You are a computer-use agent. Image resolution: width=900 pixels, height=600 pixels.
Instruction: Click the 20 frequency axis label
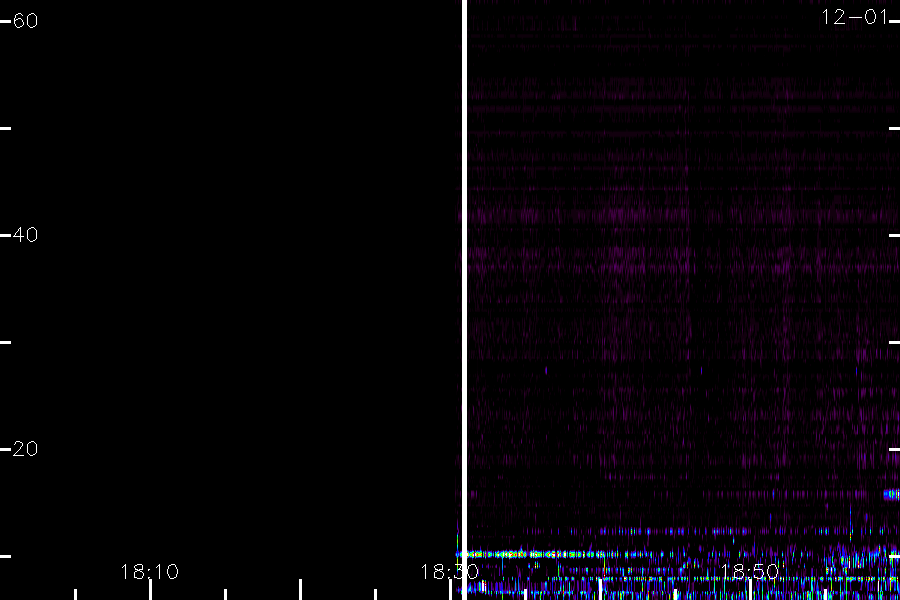tap(25, 449)
